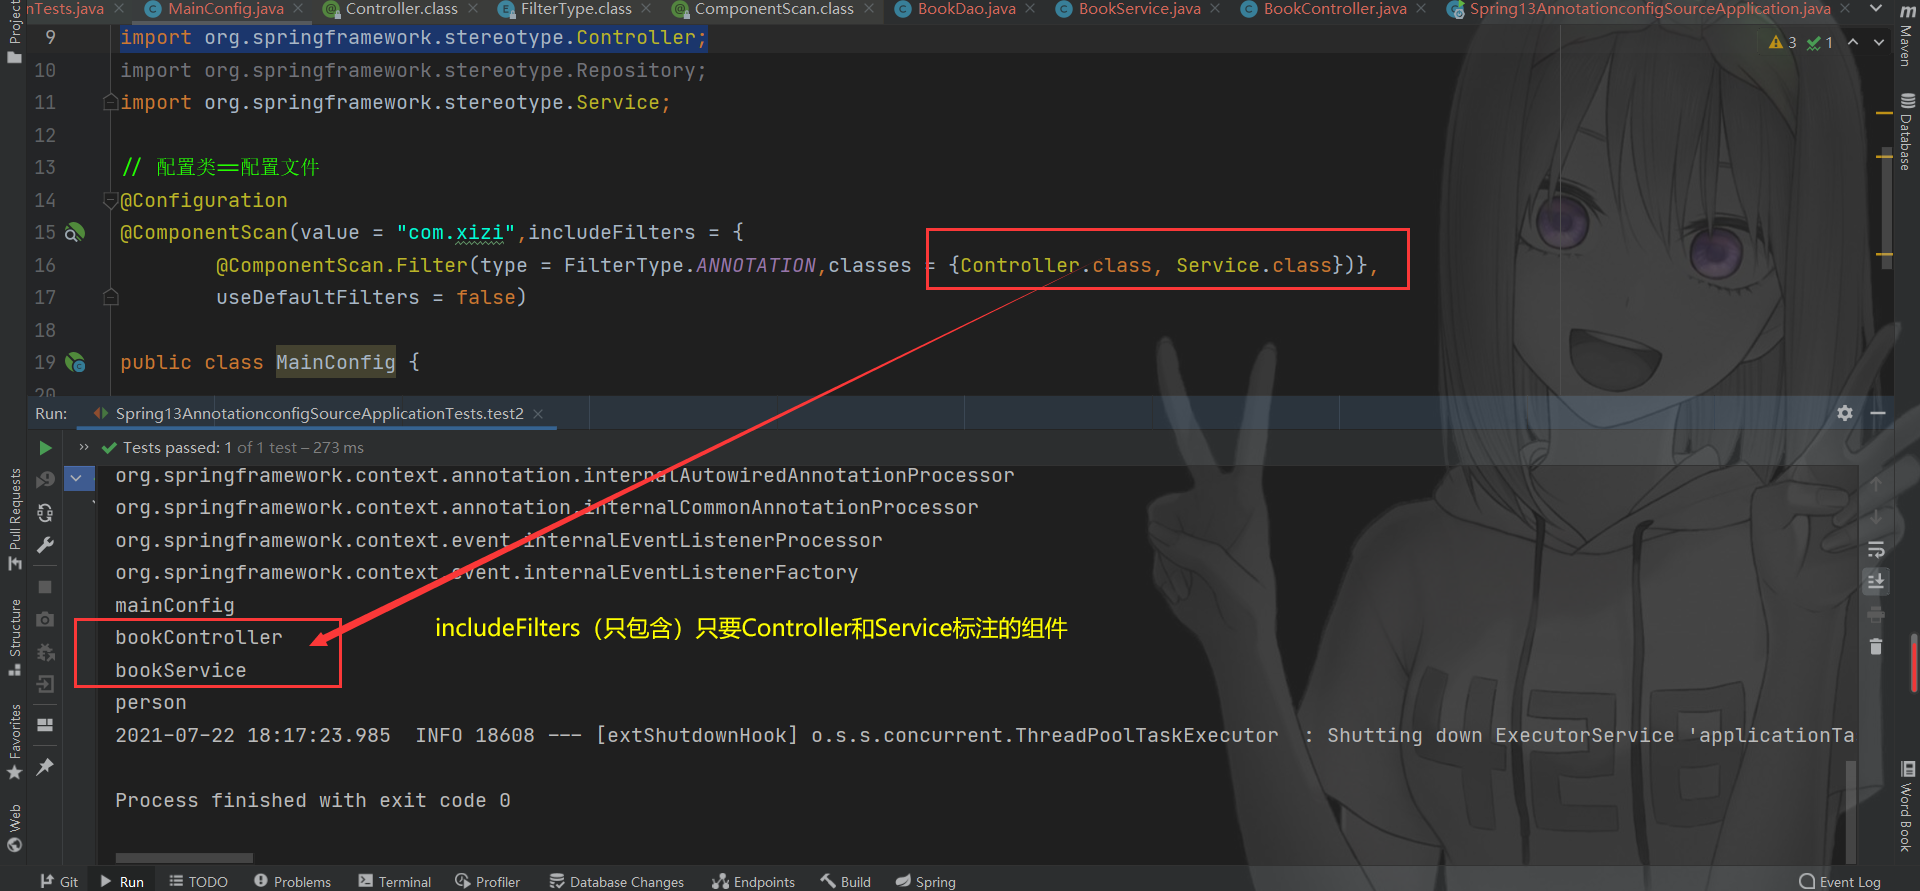This screenshot has height=891, width=1920.
Task: Toggle soft-wrap in console output
Action: [x=1876, y=549]
